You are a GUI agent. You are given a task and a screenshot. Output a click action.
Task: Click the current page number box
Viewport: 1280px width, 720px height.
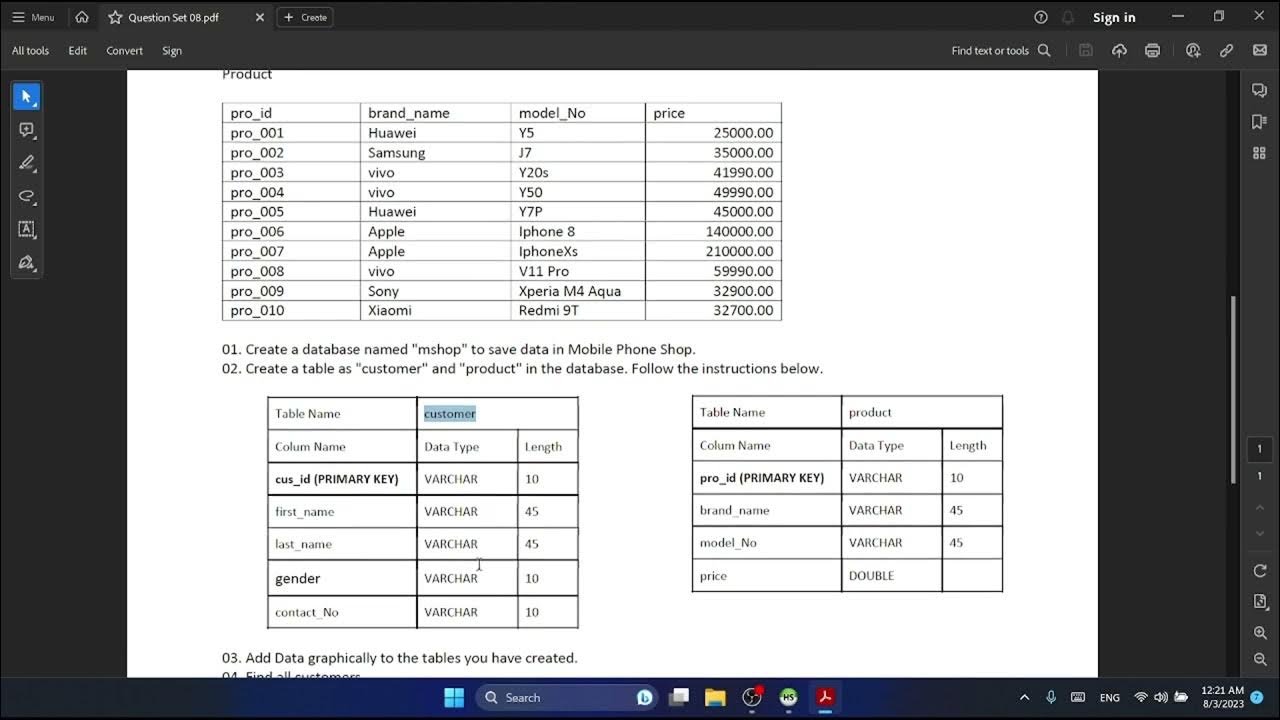point(1260,449)
